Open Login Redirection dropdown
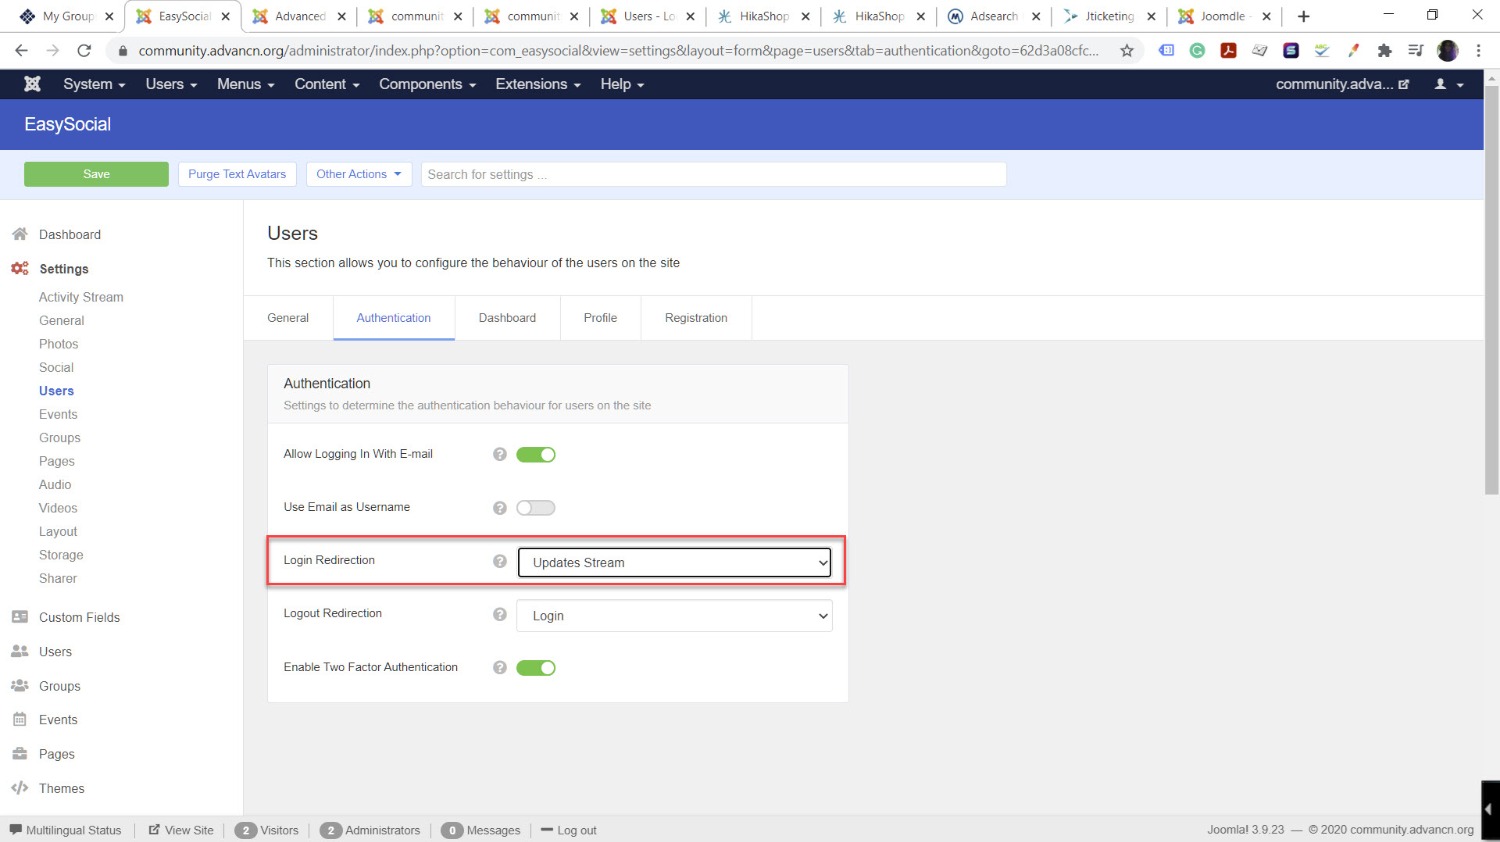1500x842 pixels. 674,562
